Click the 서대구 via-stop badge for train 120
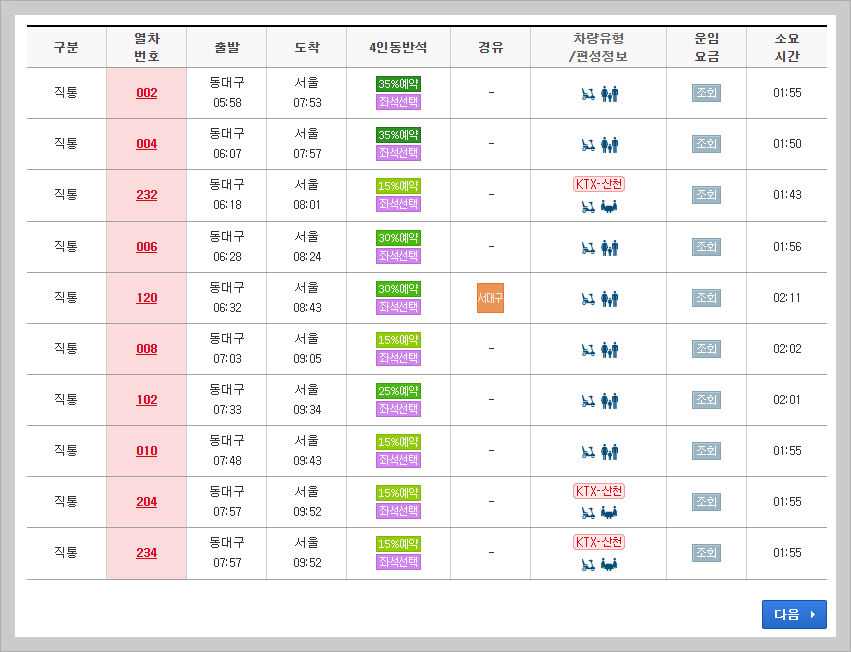The height and width of the screenshot is (652, 851). (490, 297)
